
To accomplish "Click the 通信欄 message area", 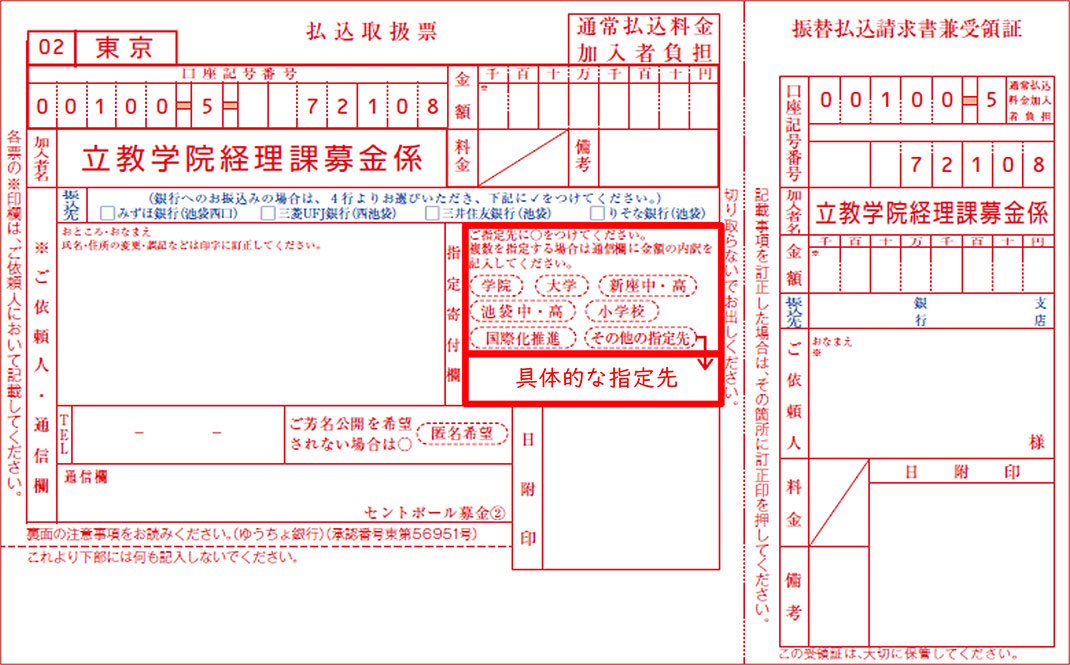I will pos(285,493).
